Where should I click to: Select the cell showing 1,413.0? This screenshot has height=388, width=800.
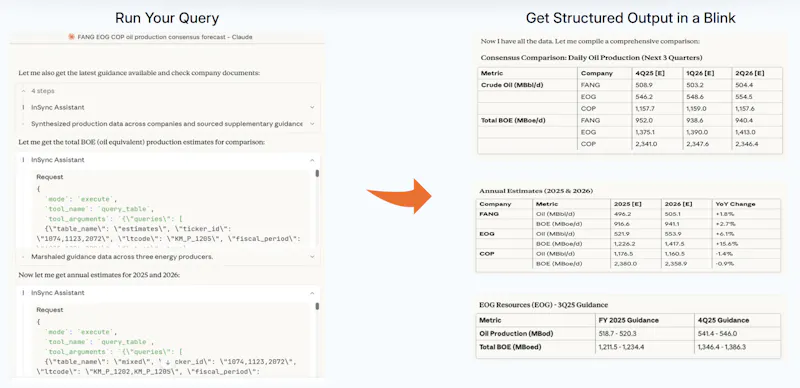click(x=757, y=132)
